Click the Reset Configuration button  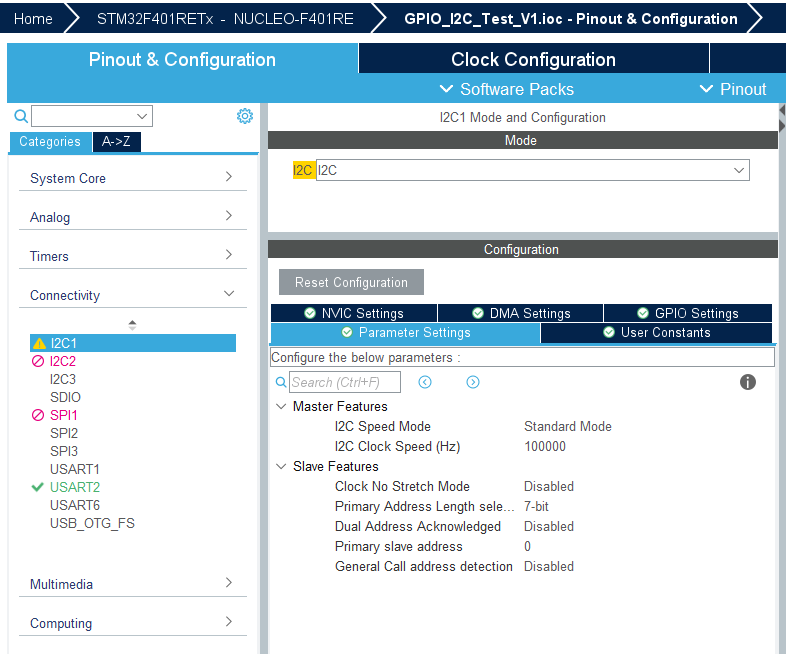[x=351, y=282]
